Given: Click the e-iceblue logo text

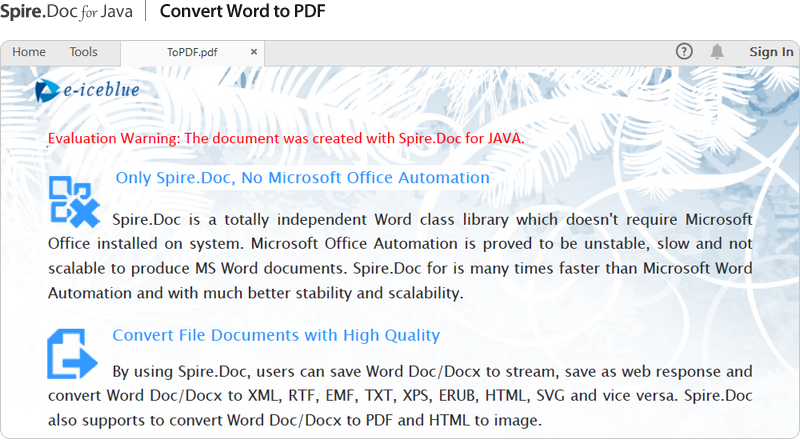Looking at the screenshot, I should tap(101, 91).
